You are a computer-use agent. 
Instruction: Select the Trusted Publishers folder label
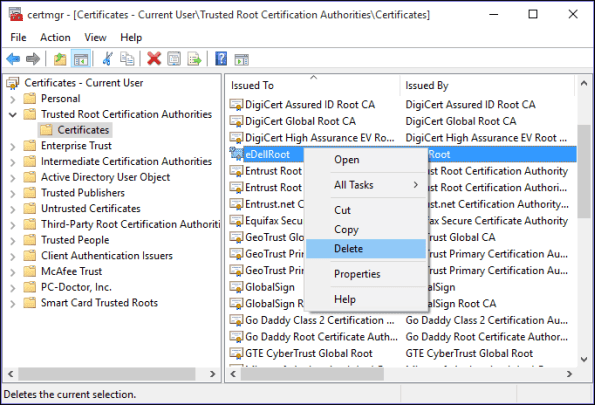[x=83, y=193]
